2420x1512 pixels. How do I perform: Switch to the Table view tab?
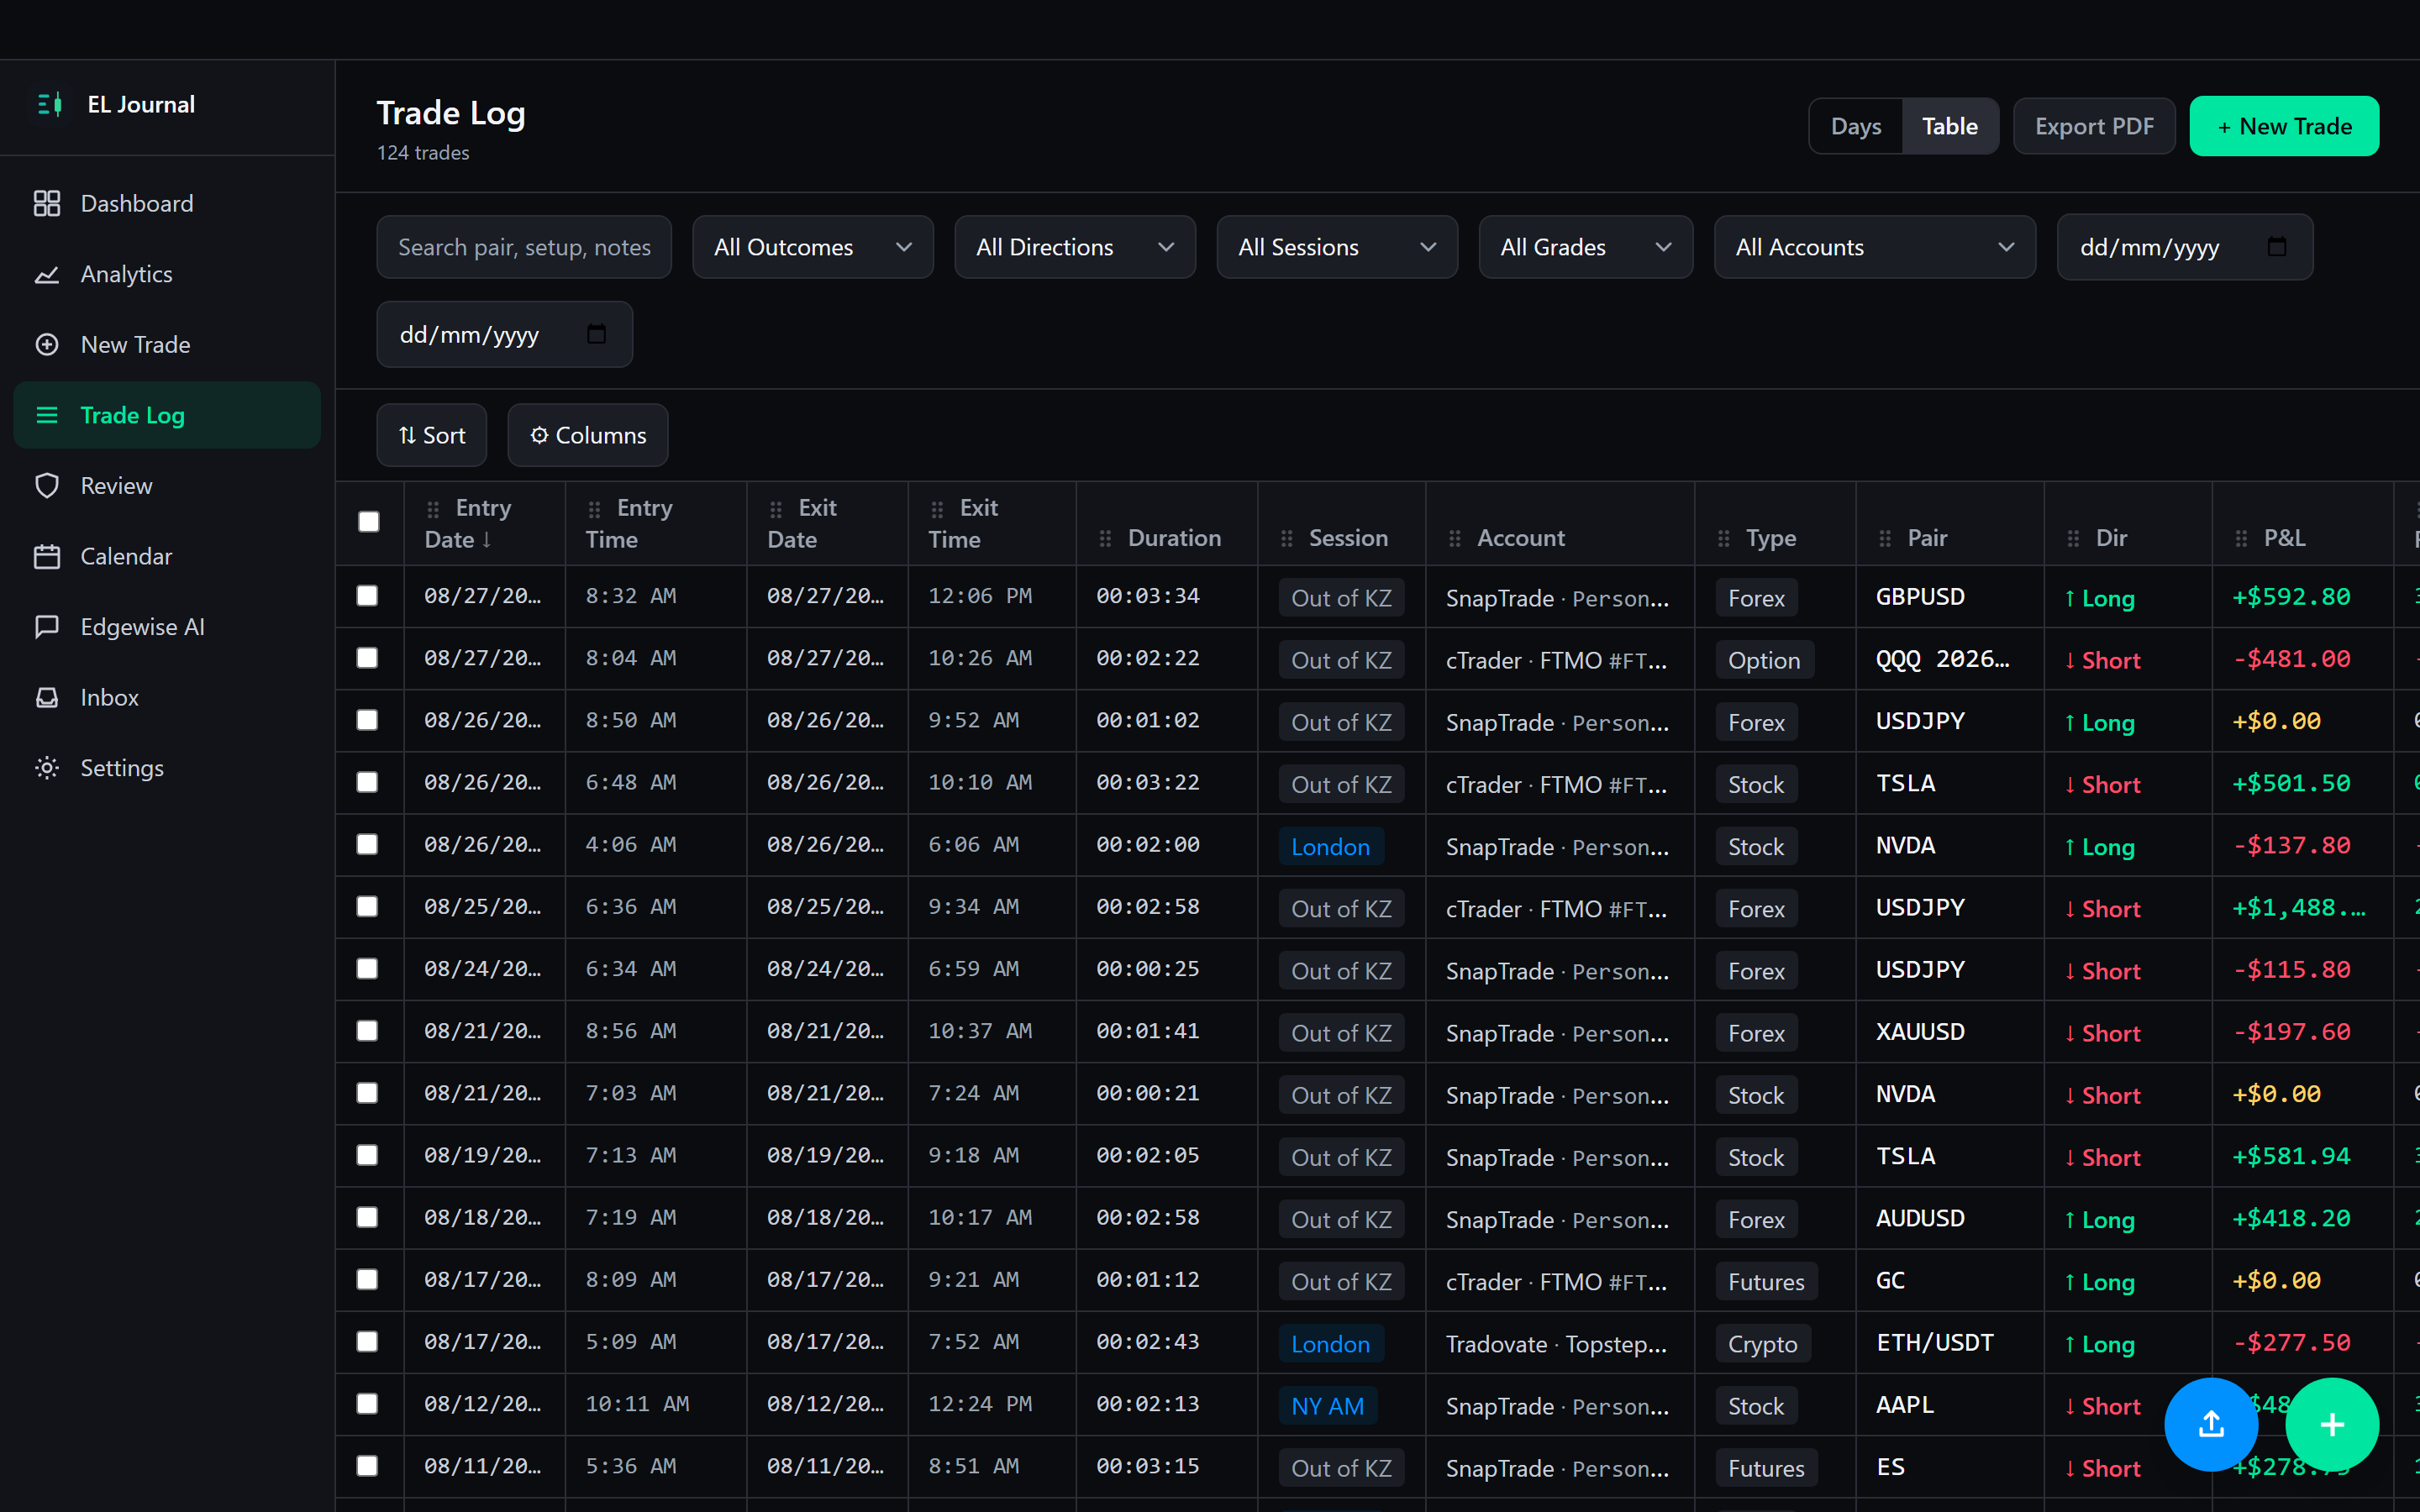1950,126
